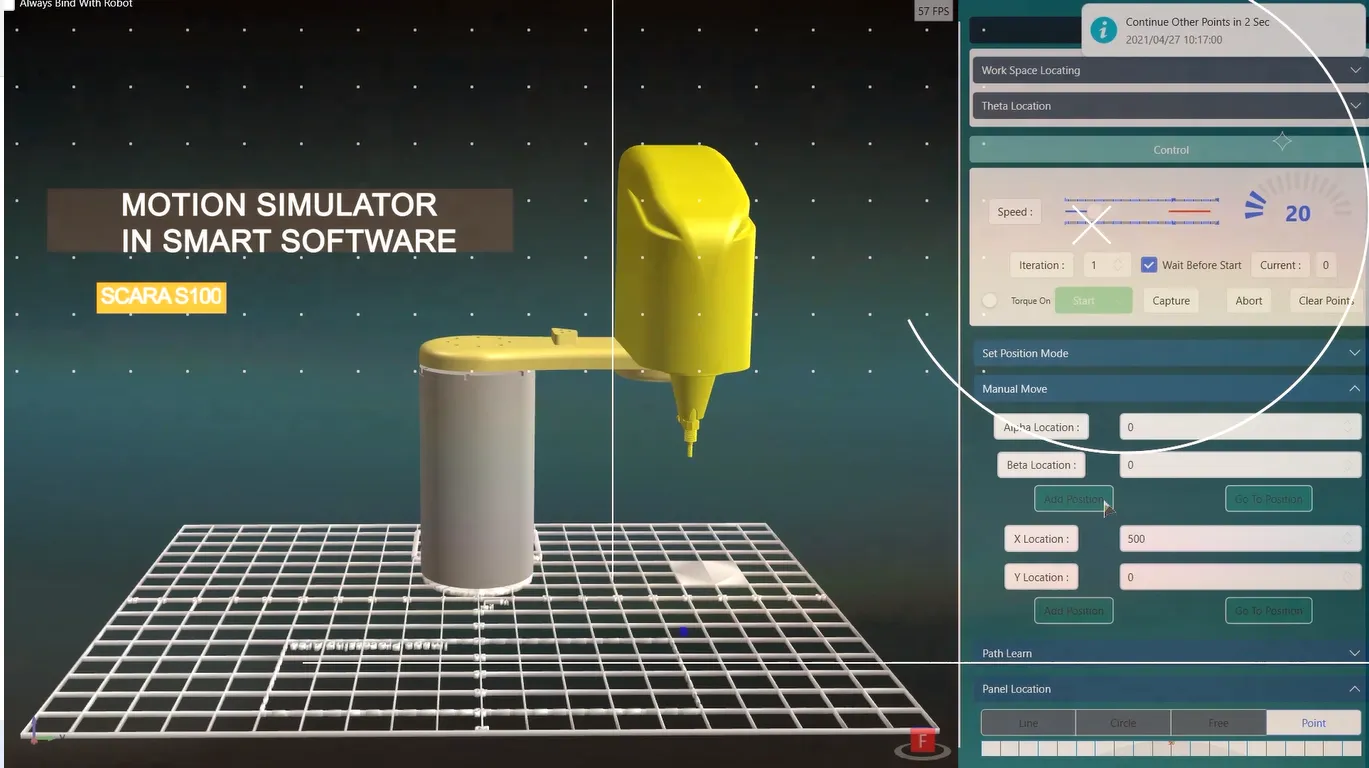
Task: Select the Circle tab in Panel Location
Action: 1122,723
